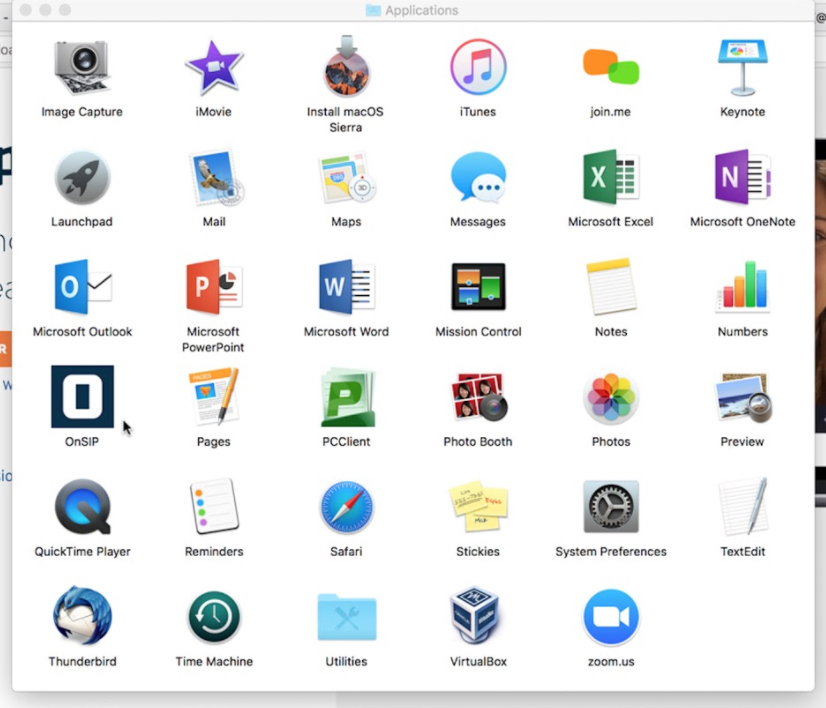Open the Pages document app icon
Image resolution: width=826 pixels, height=708 pixels.
point(214,397)
